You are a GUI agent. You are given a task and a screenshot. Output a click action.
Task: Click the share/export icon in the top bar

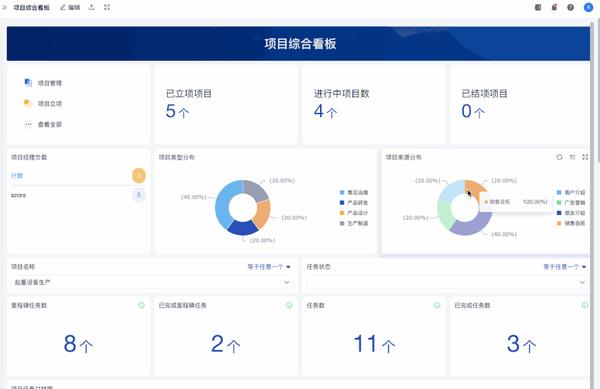91,7
